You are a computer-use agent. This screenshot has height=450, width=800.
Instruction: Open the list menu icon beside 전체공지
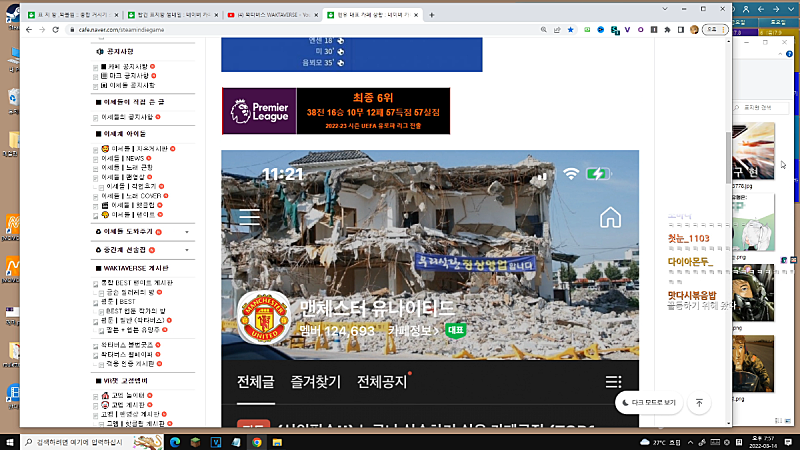coord(613,382)
